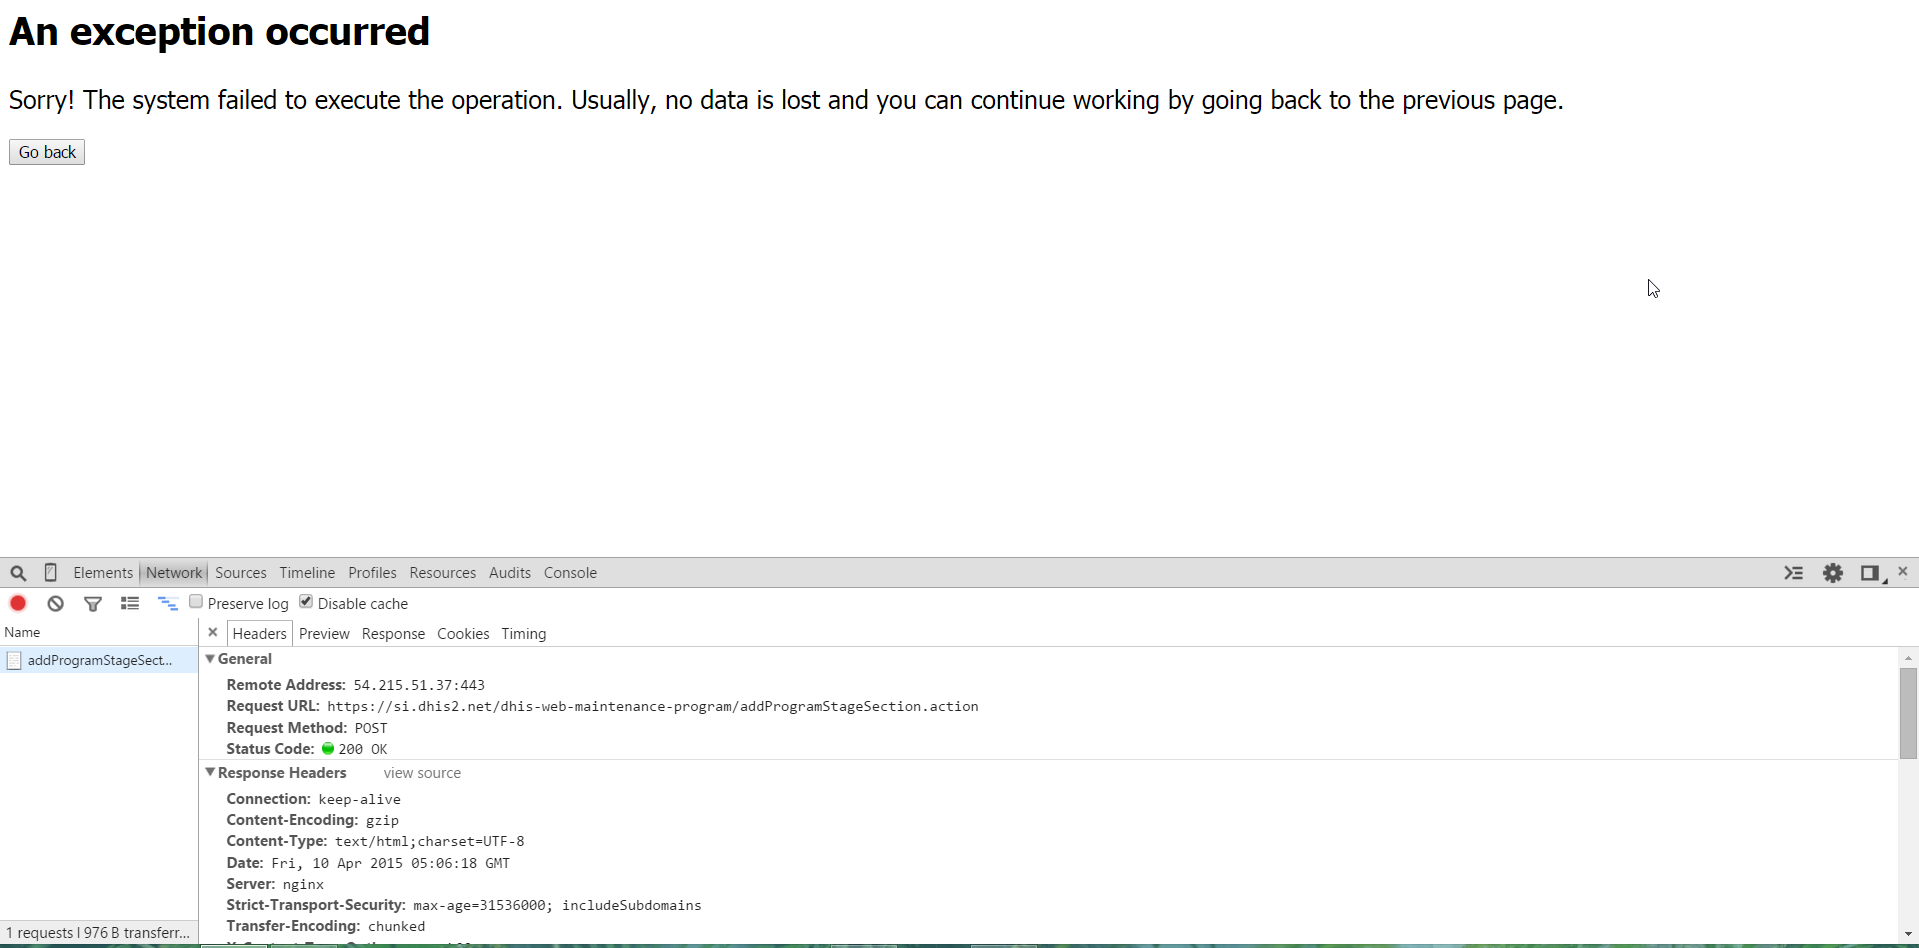Click the headers panel vertical scrollbar thumb
The width and height of the screenshot is (1919, 948).
tap(1908, 713)
